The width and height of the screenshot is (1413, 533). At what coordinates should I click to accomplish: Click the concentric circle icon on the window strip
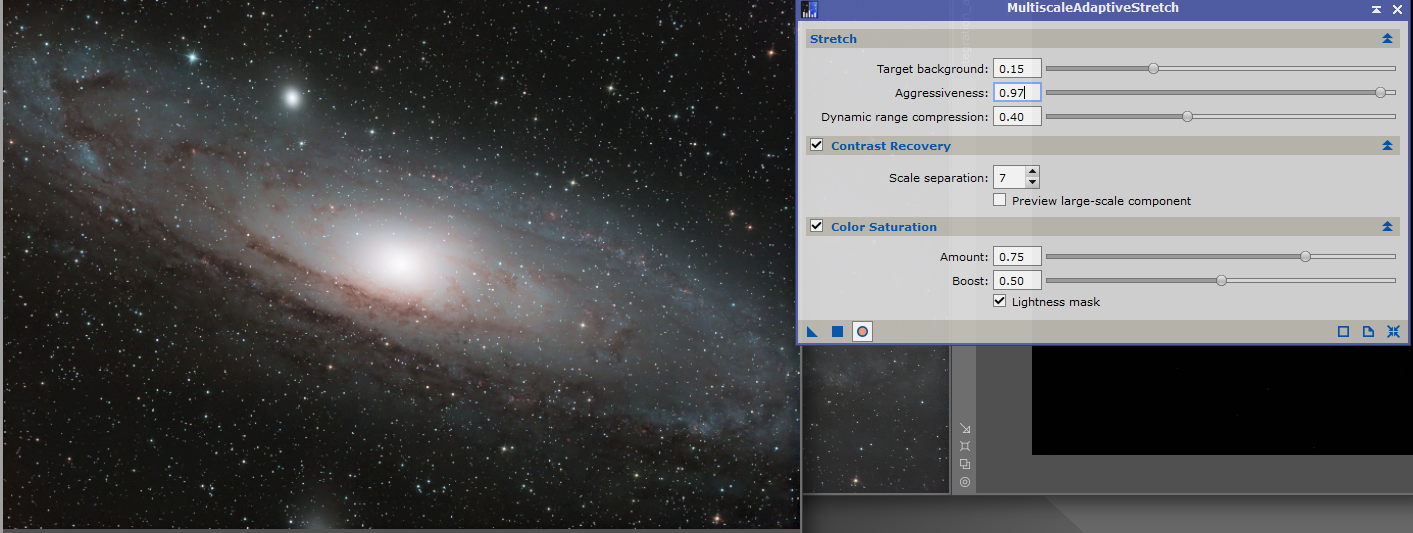tap(964, 482)
